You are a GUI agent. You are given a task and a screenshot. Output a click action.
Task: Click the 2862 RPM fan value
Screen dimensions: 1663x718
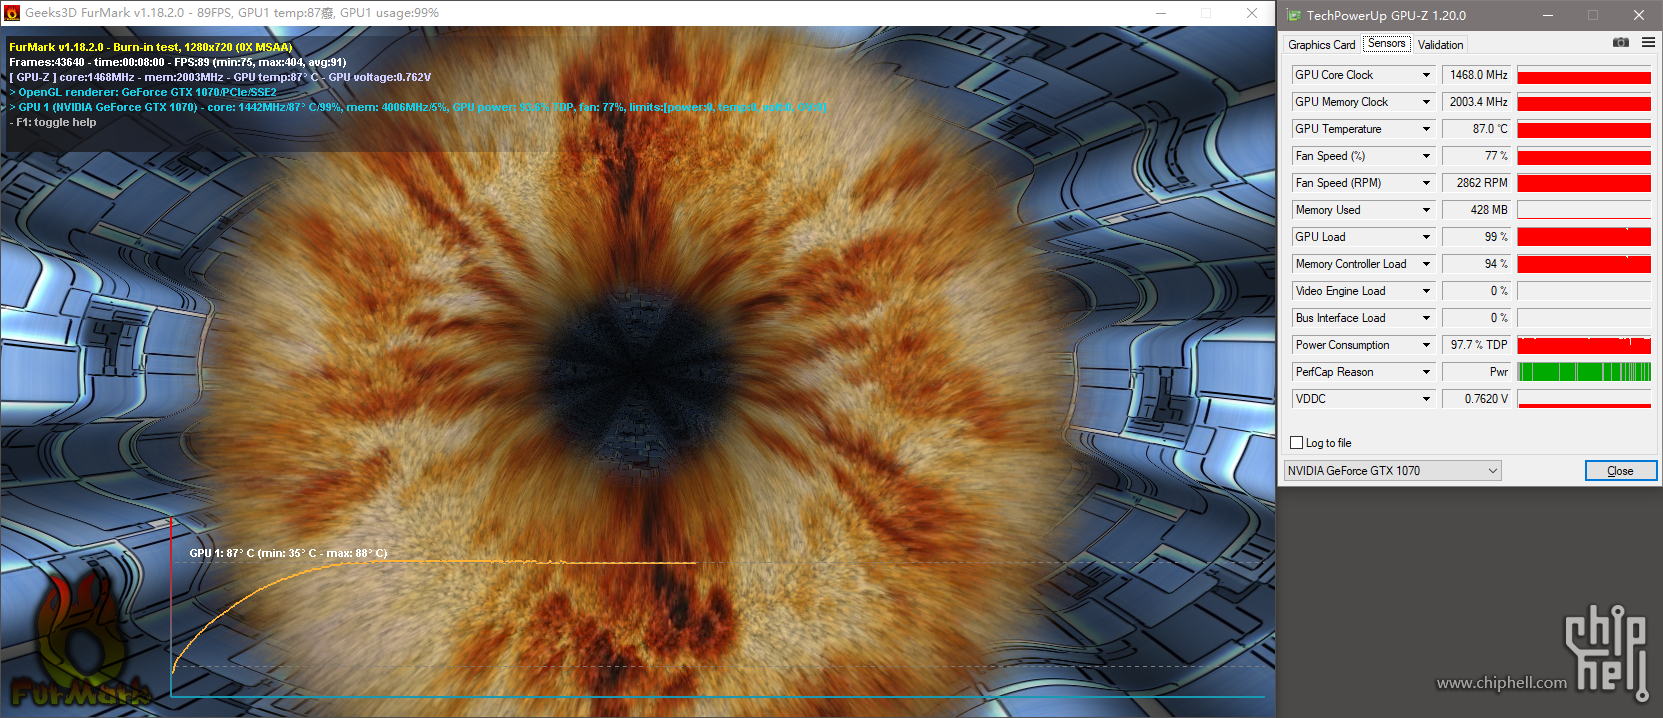[1476, 183]
